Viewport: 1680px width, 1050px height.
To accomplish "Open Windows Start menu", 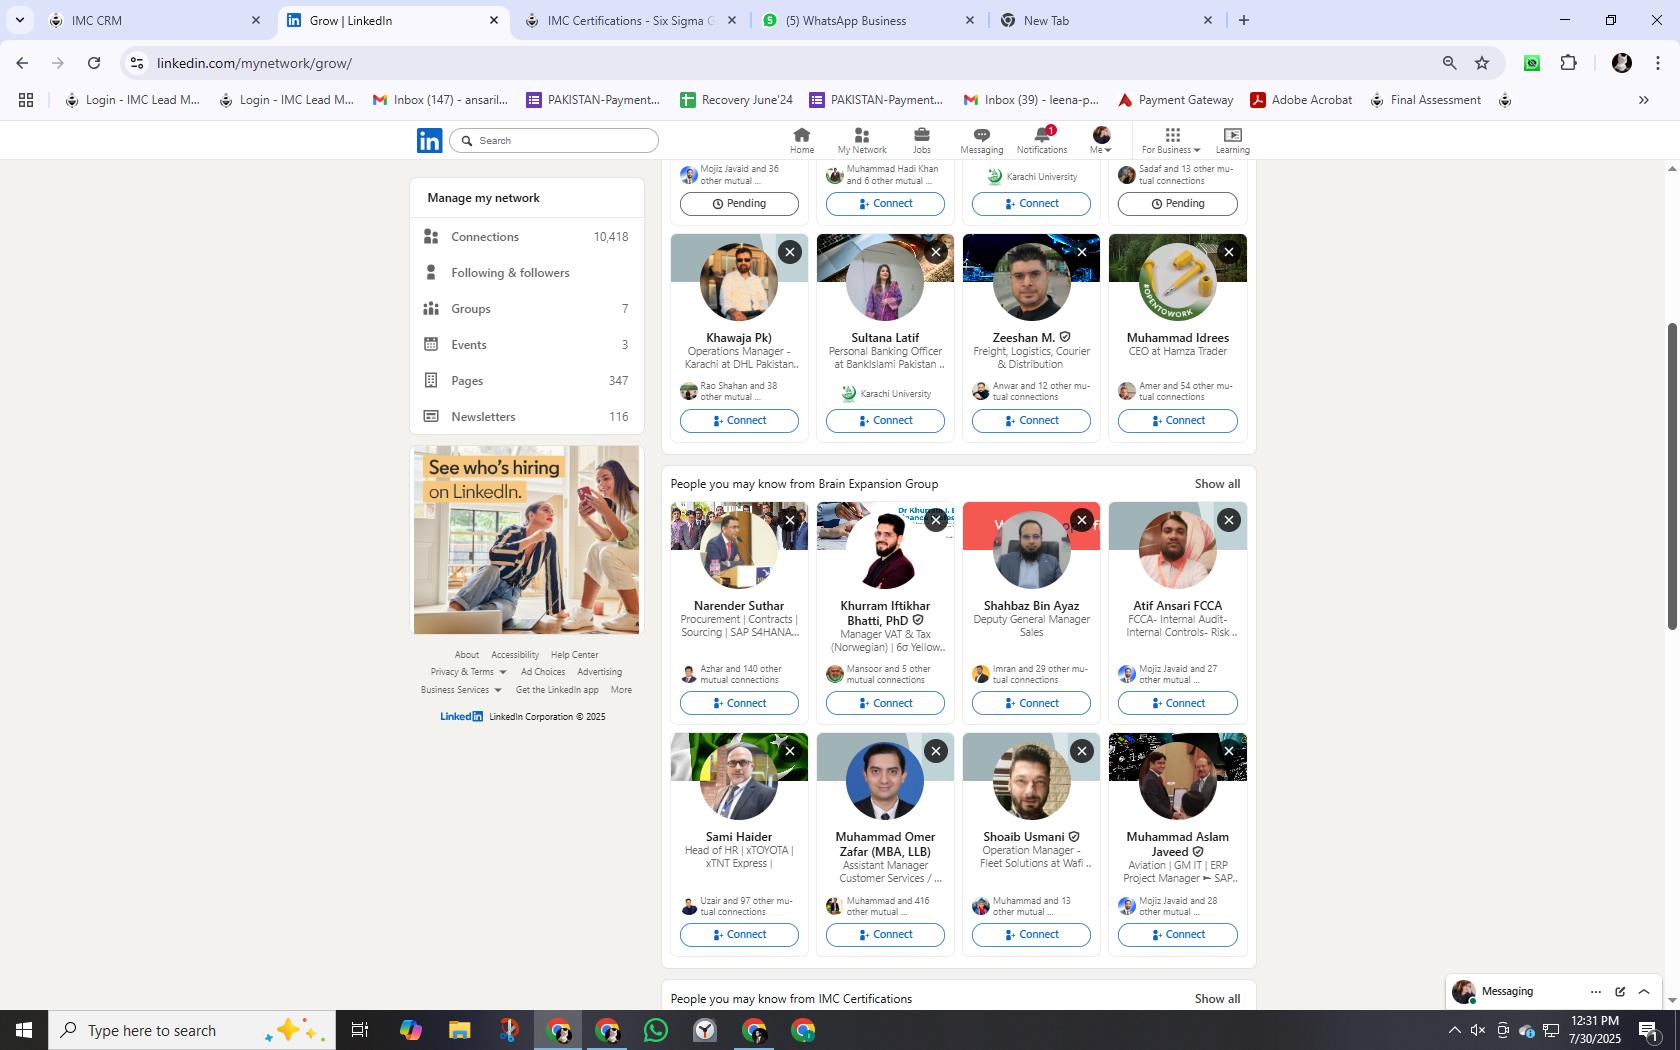I will coord(24,1030).
